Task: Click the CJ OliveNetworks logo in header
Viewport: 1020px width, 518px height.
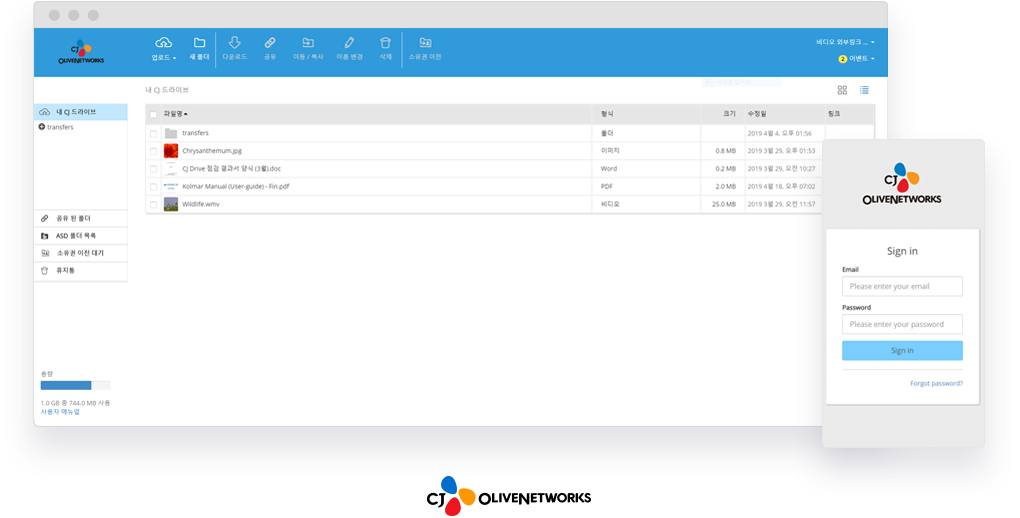Action: tap(81, 52)
